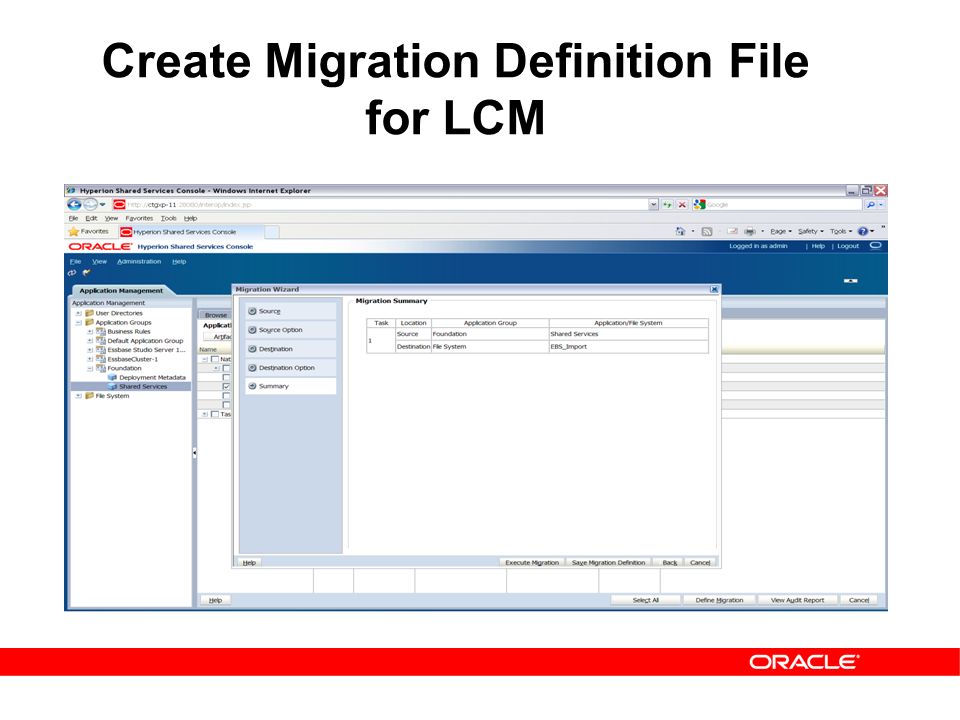Click the Help link in Oracle header
Viewport: 960px width, 720px height.
pyautogui.click(x=818, y=246)
